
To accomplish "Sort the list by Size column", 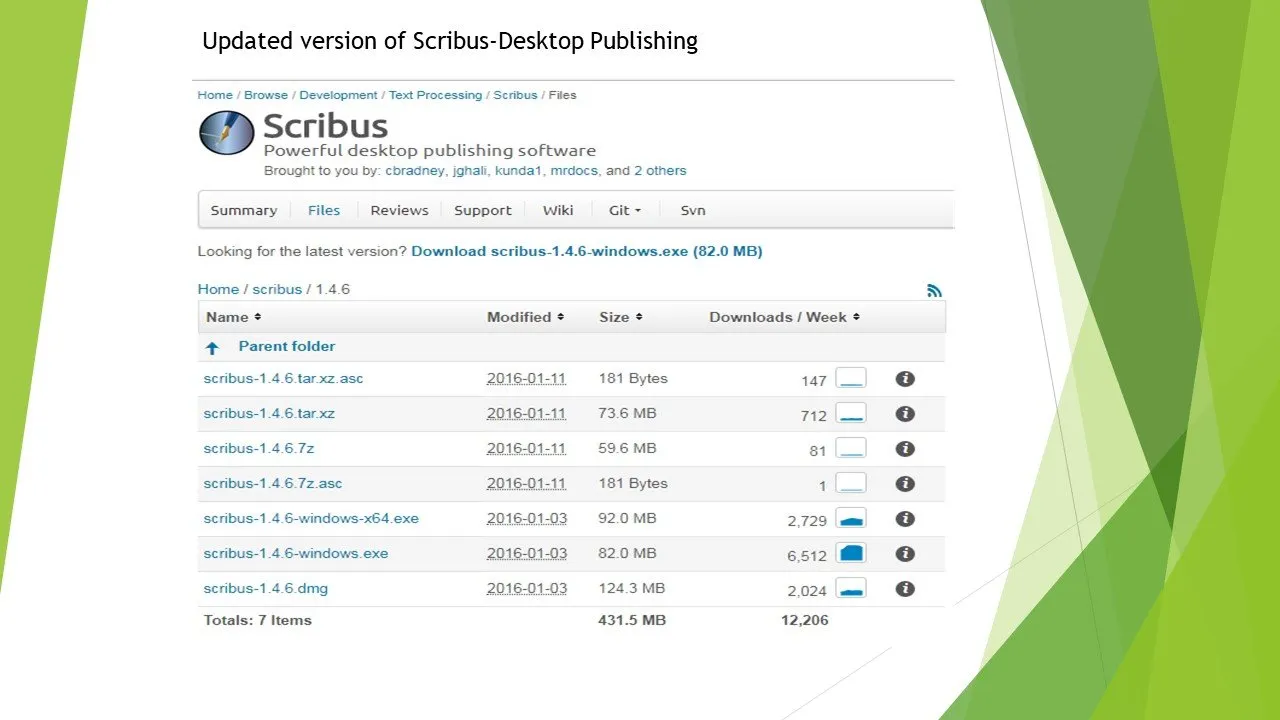I will (x=620, y=317).
